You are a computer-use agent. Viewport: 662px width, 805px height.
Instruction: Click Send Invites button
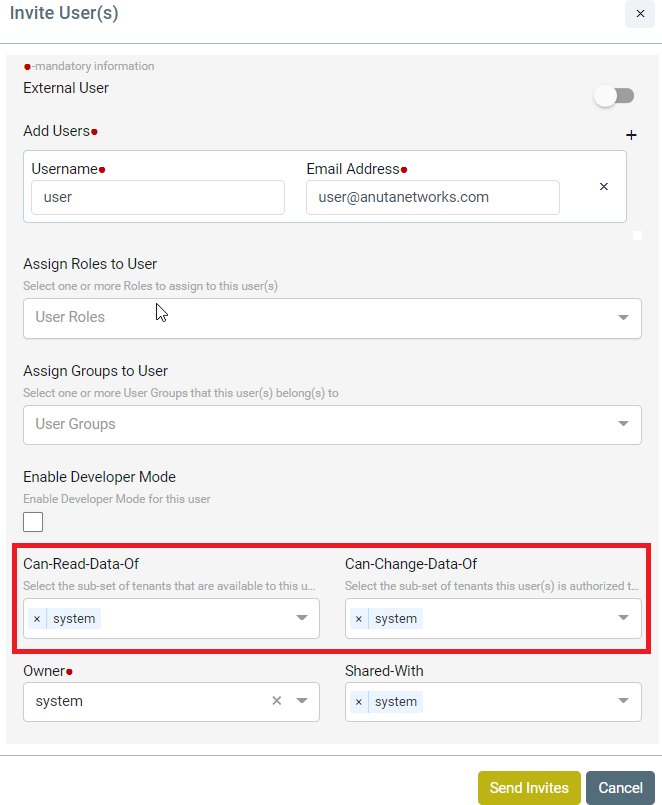click(529, 788)
